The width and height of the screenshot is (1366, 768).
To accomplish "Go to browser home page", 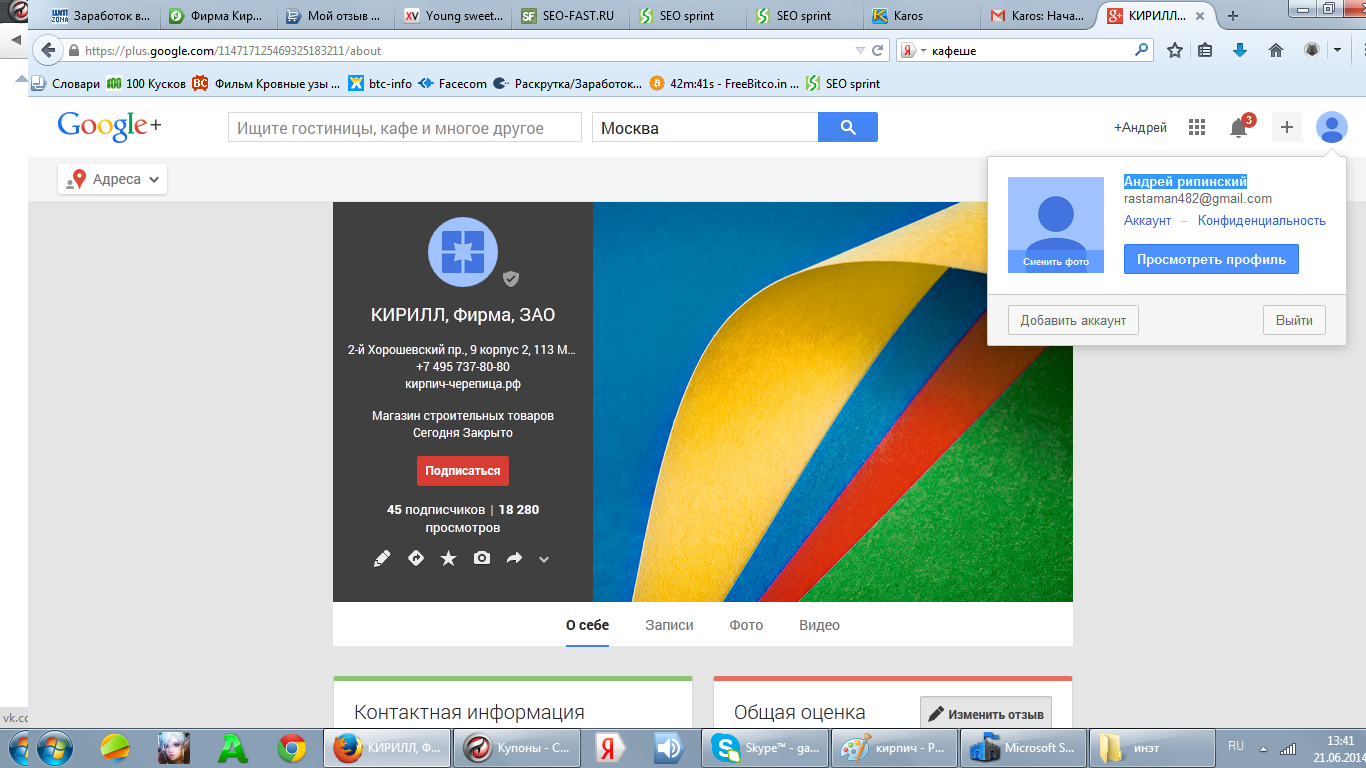I will (1275, 50).
